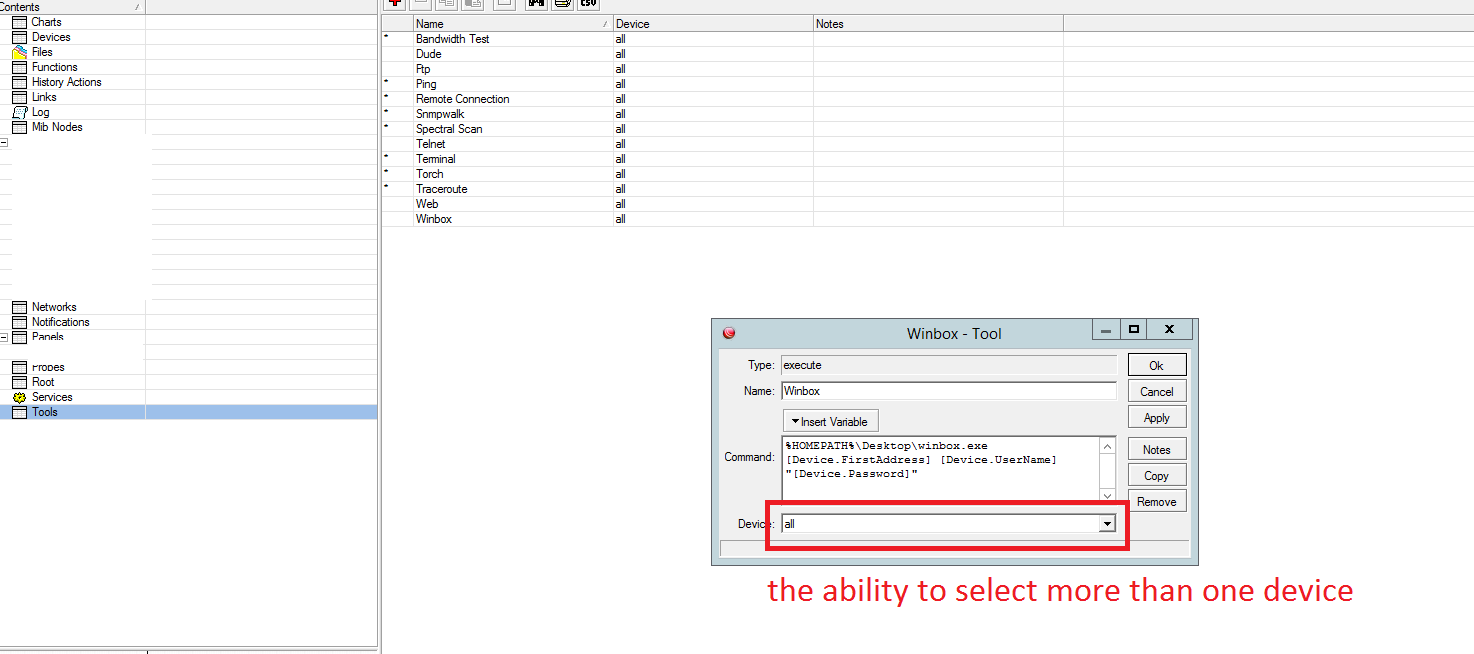The width and height of the screenshot is (1474, 654).
Task: Sort the tools list by Device column
Action: click(713, 23)
